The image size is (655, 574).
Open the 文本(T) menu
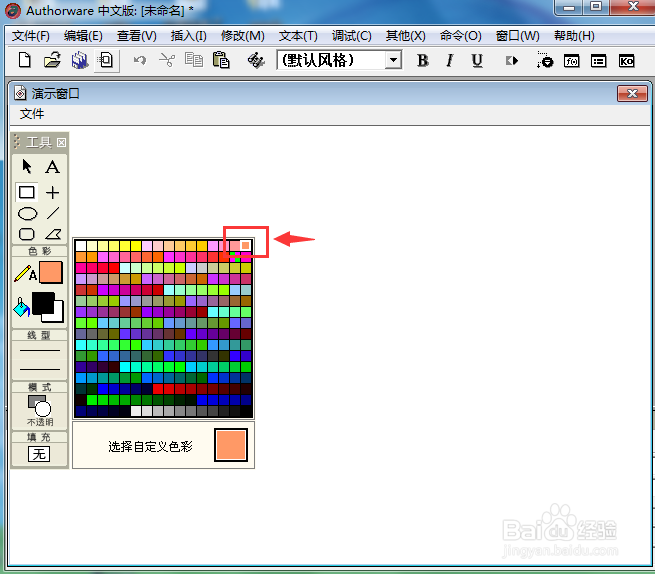point(298,36)
